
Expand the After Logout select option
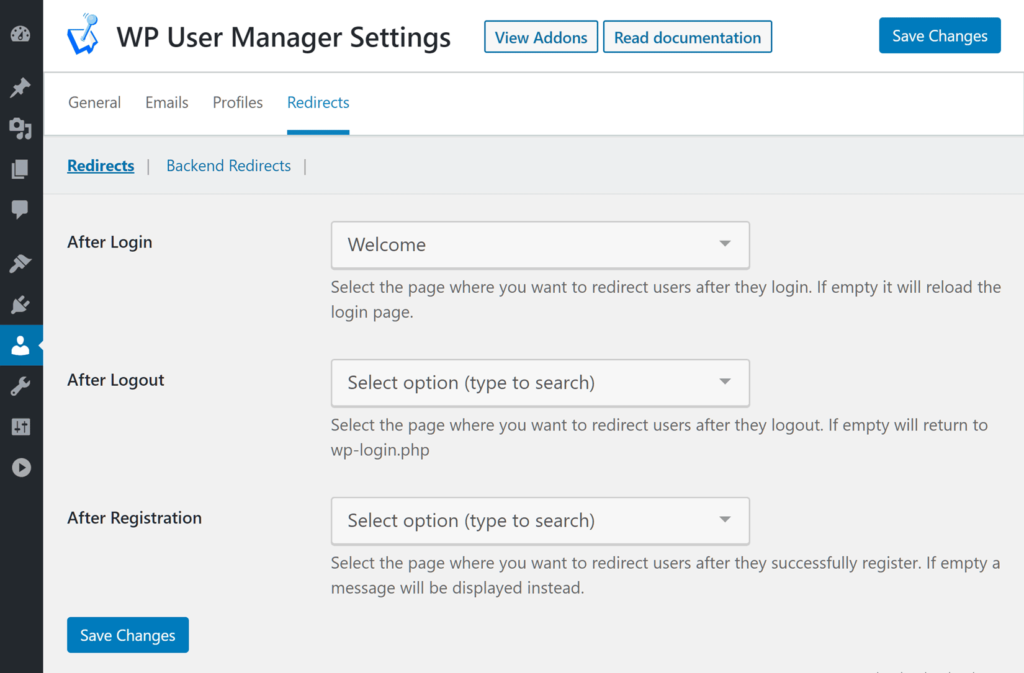[x=540, y=383]
